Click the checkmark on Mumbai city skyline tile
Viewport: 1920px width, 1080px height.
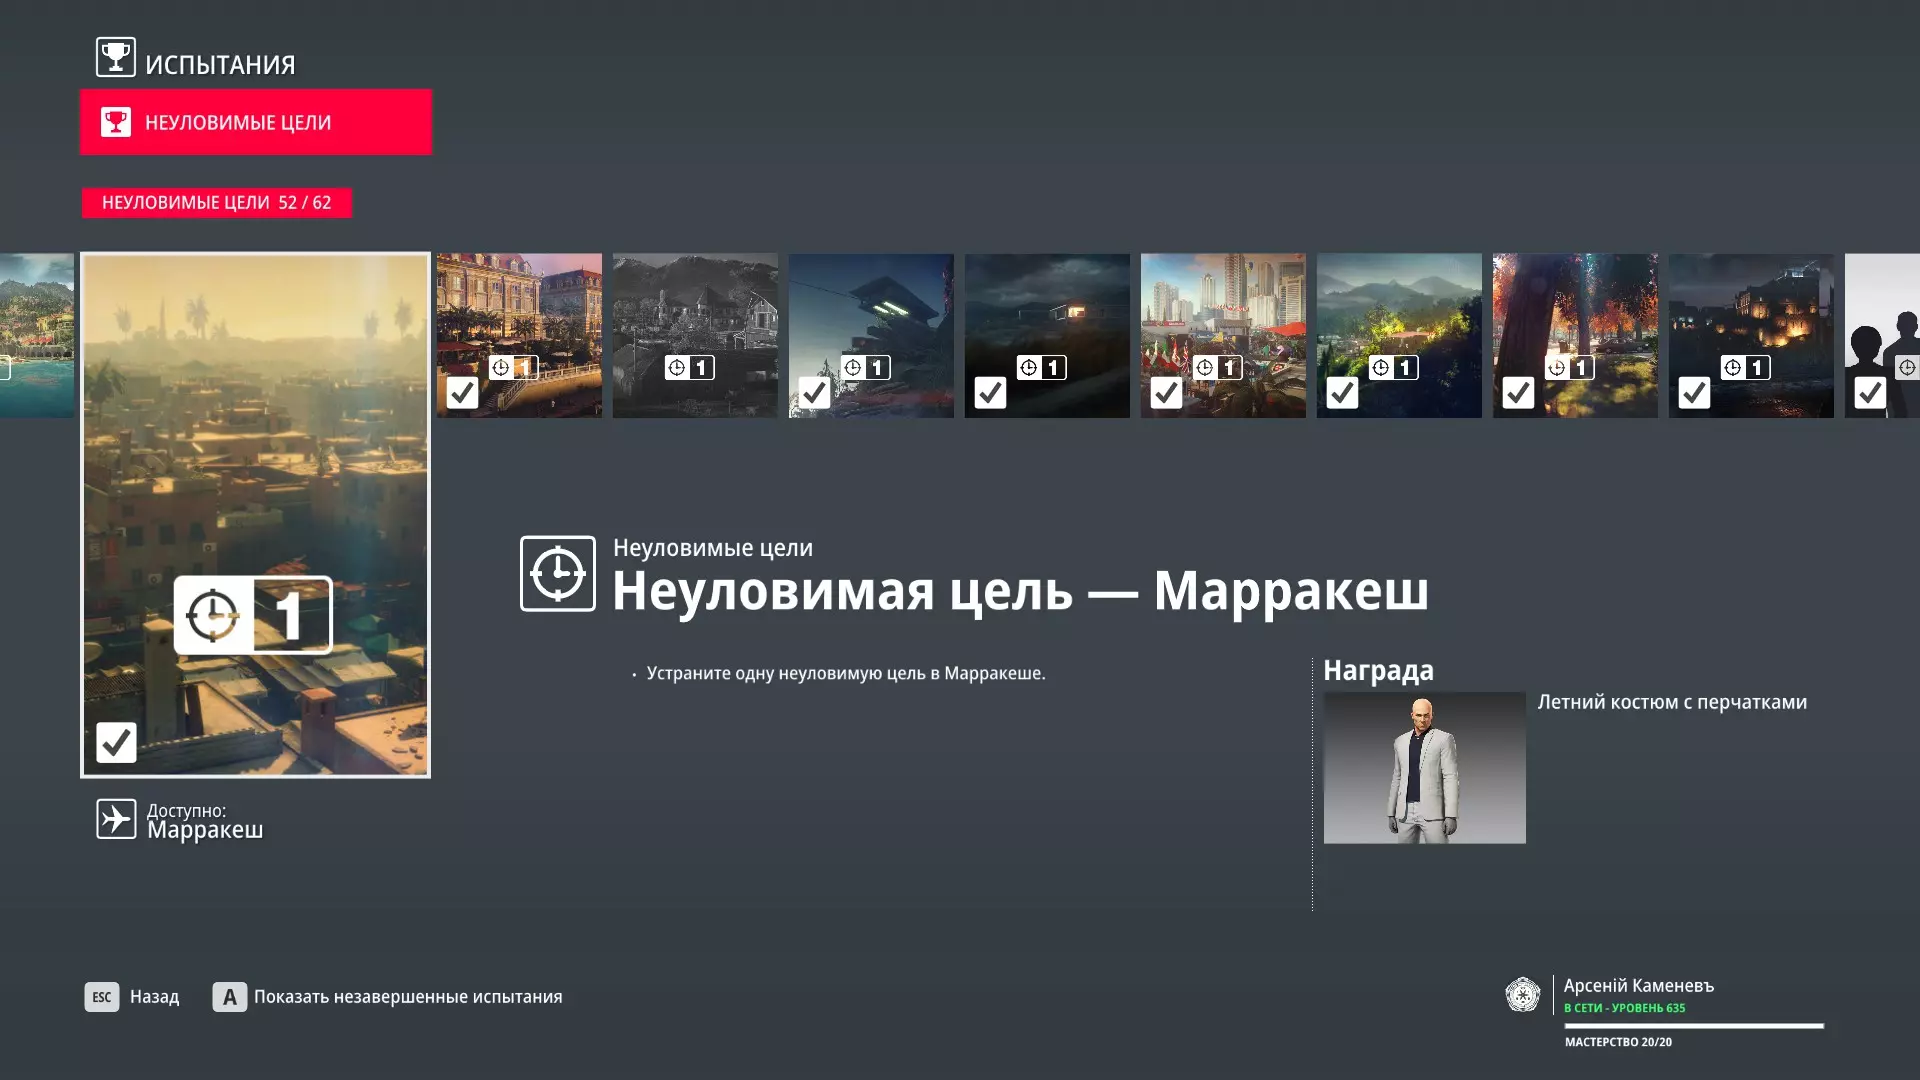[x=1166, y=393]
